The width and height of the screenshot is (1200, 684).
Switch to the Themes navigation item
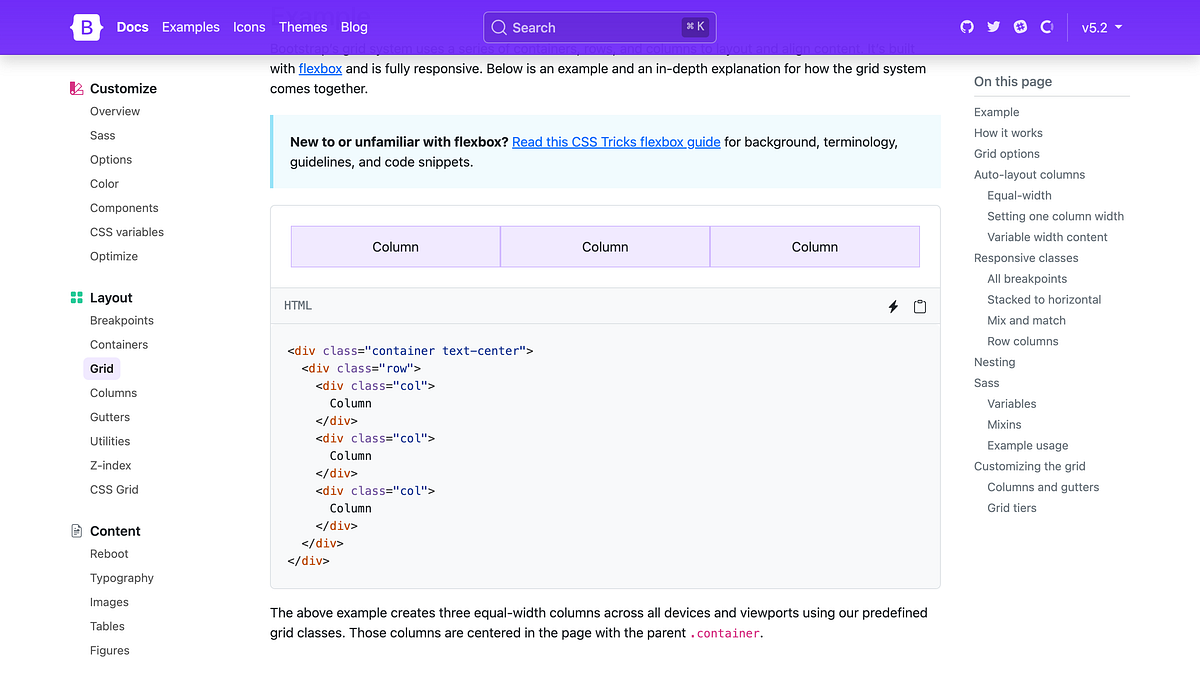(x=303, y=27)
